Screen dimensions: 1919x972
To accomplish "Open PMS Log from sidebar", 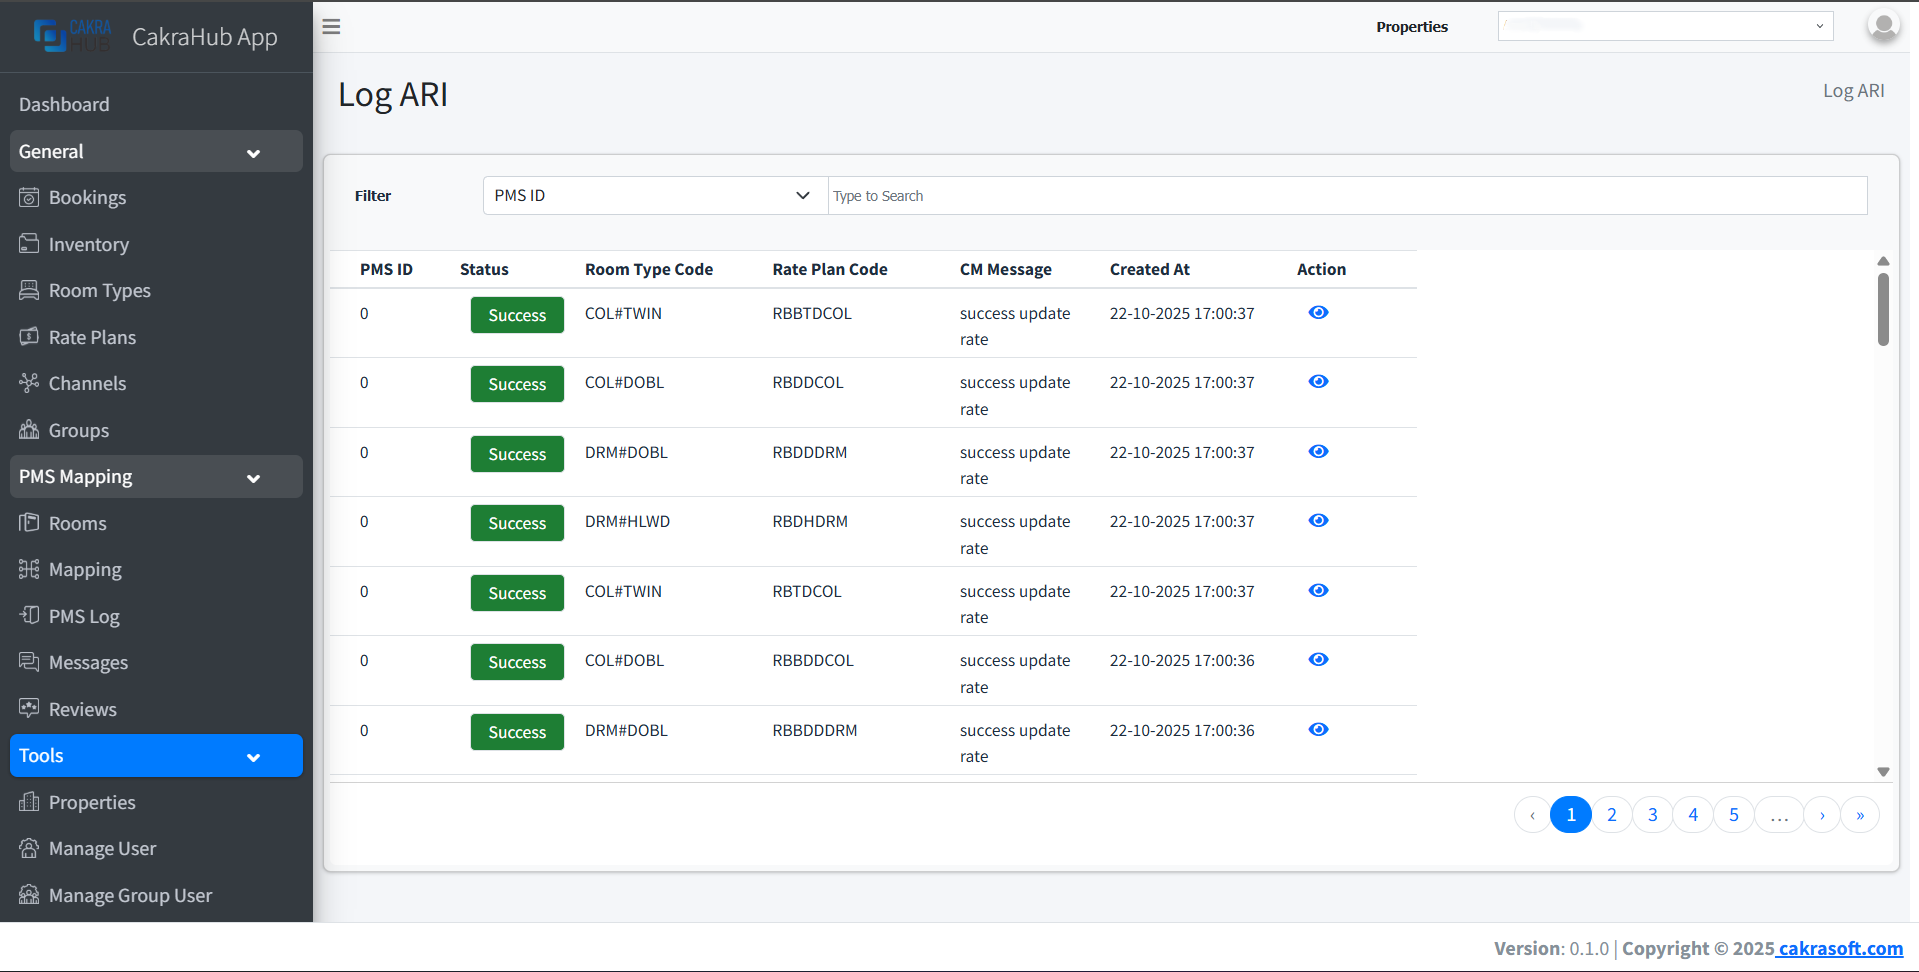I will tap(84, 616).
